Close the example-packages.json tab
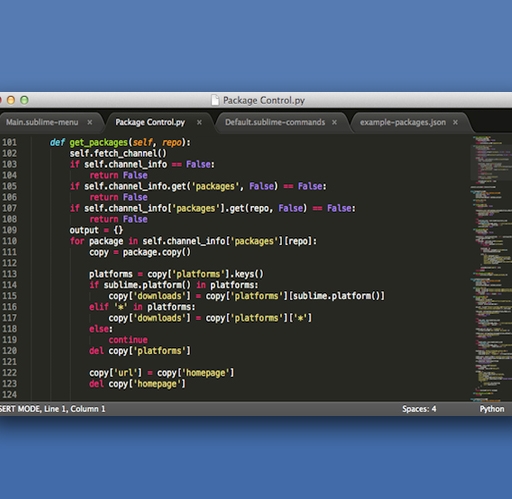The width and height of the screenshot is (512, 499). (455, 122)
